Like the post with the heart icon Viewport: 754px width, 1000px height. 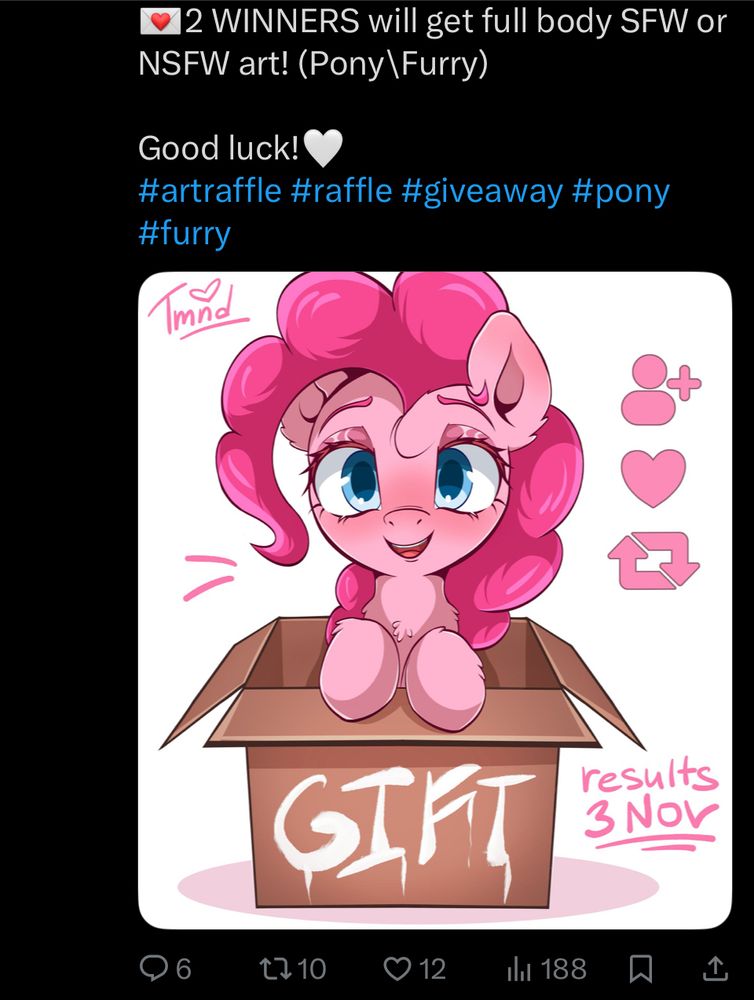397,968
